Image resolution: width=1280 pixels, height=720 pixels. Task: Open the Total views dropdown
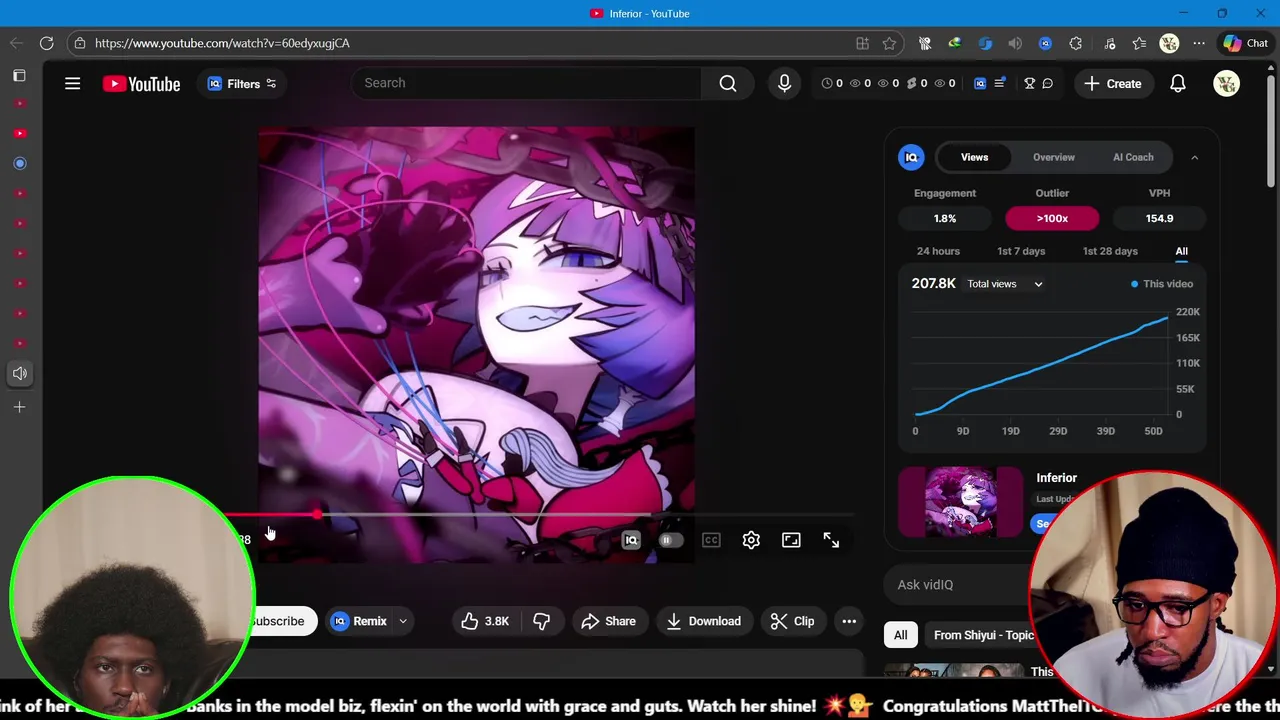(x=1004, y=284)
